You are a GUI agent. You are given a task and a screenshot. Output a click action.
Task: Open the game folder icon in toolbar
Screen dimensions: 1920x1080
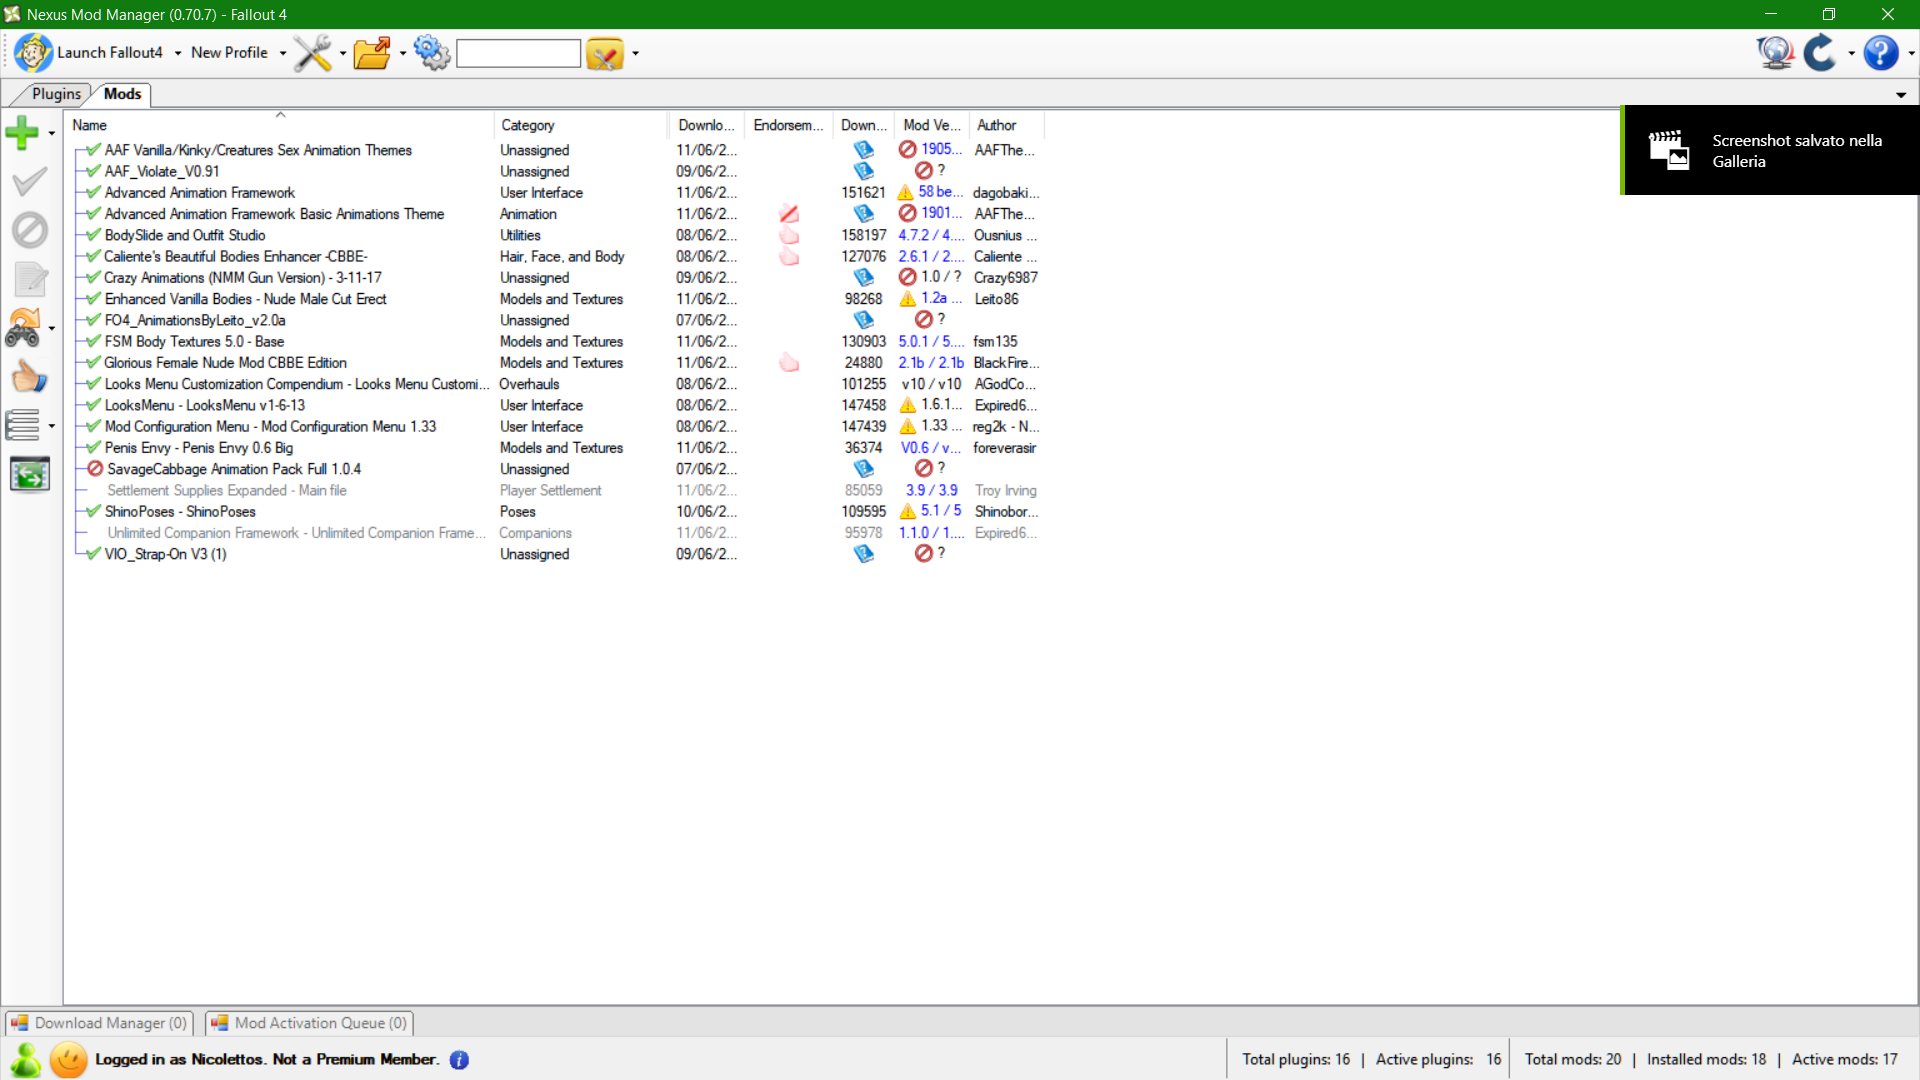372,53
